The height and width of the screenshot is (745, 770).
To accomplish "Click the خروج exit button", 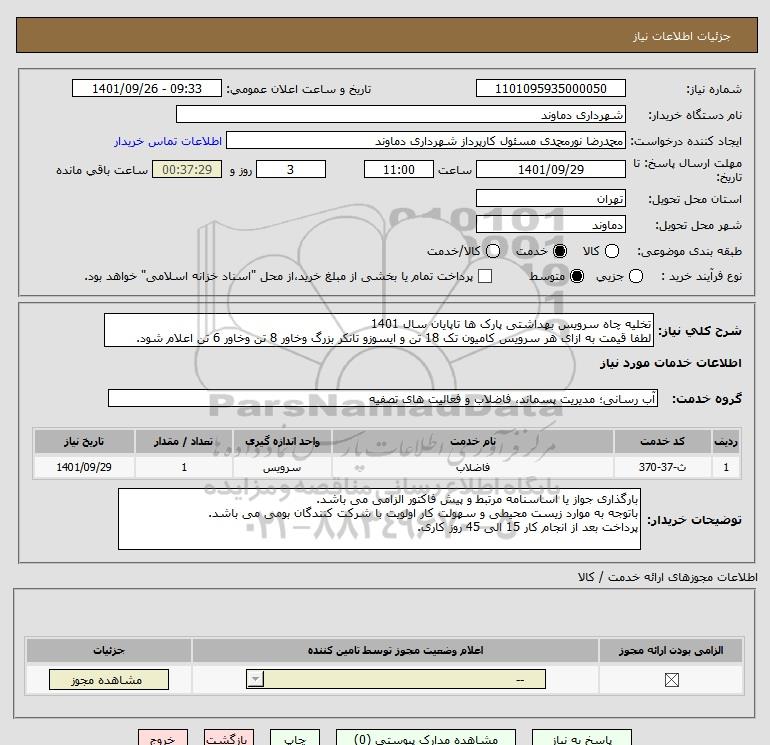I will pos(163,738).
